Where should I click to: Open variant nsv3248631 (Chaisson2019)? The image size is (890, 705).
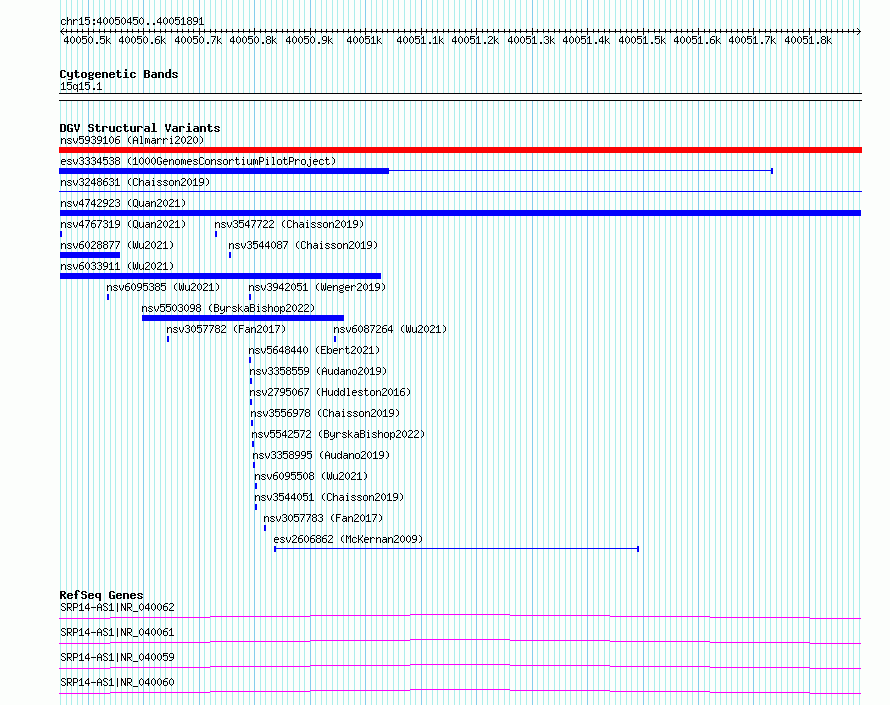135,182
